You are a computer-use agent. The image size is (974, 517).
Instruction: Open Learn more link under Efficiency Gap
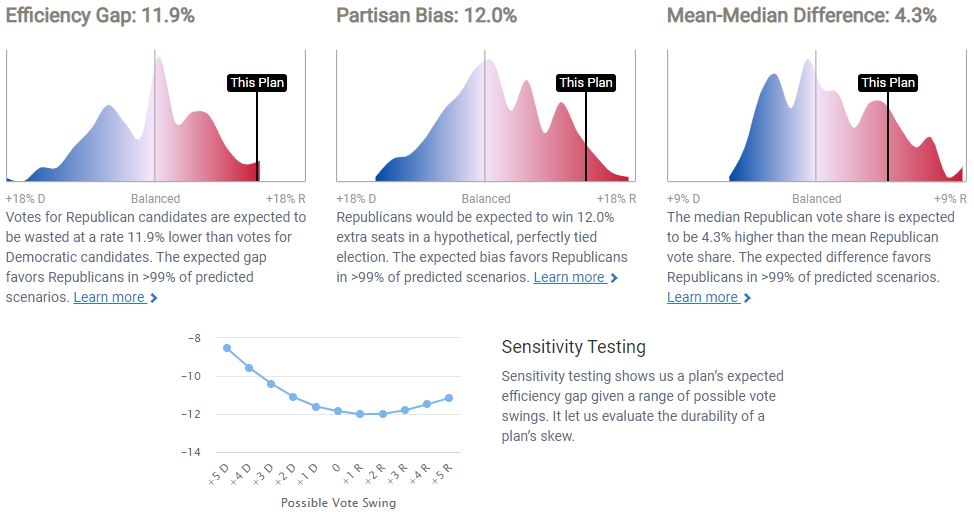[109, 297]
